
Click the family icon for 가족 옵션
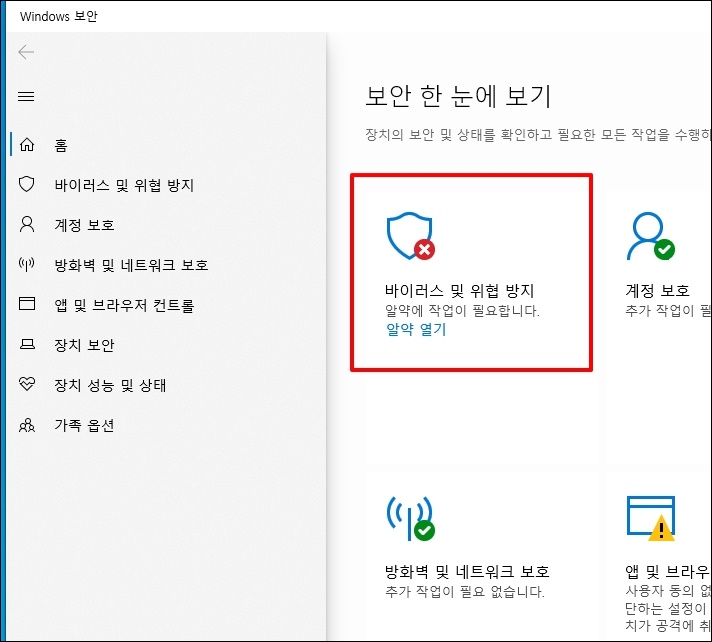coord(27,425)
